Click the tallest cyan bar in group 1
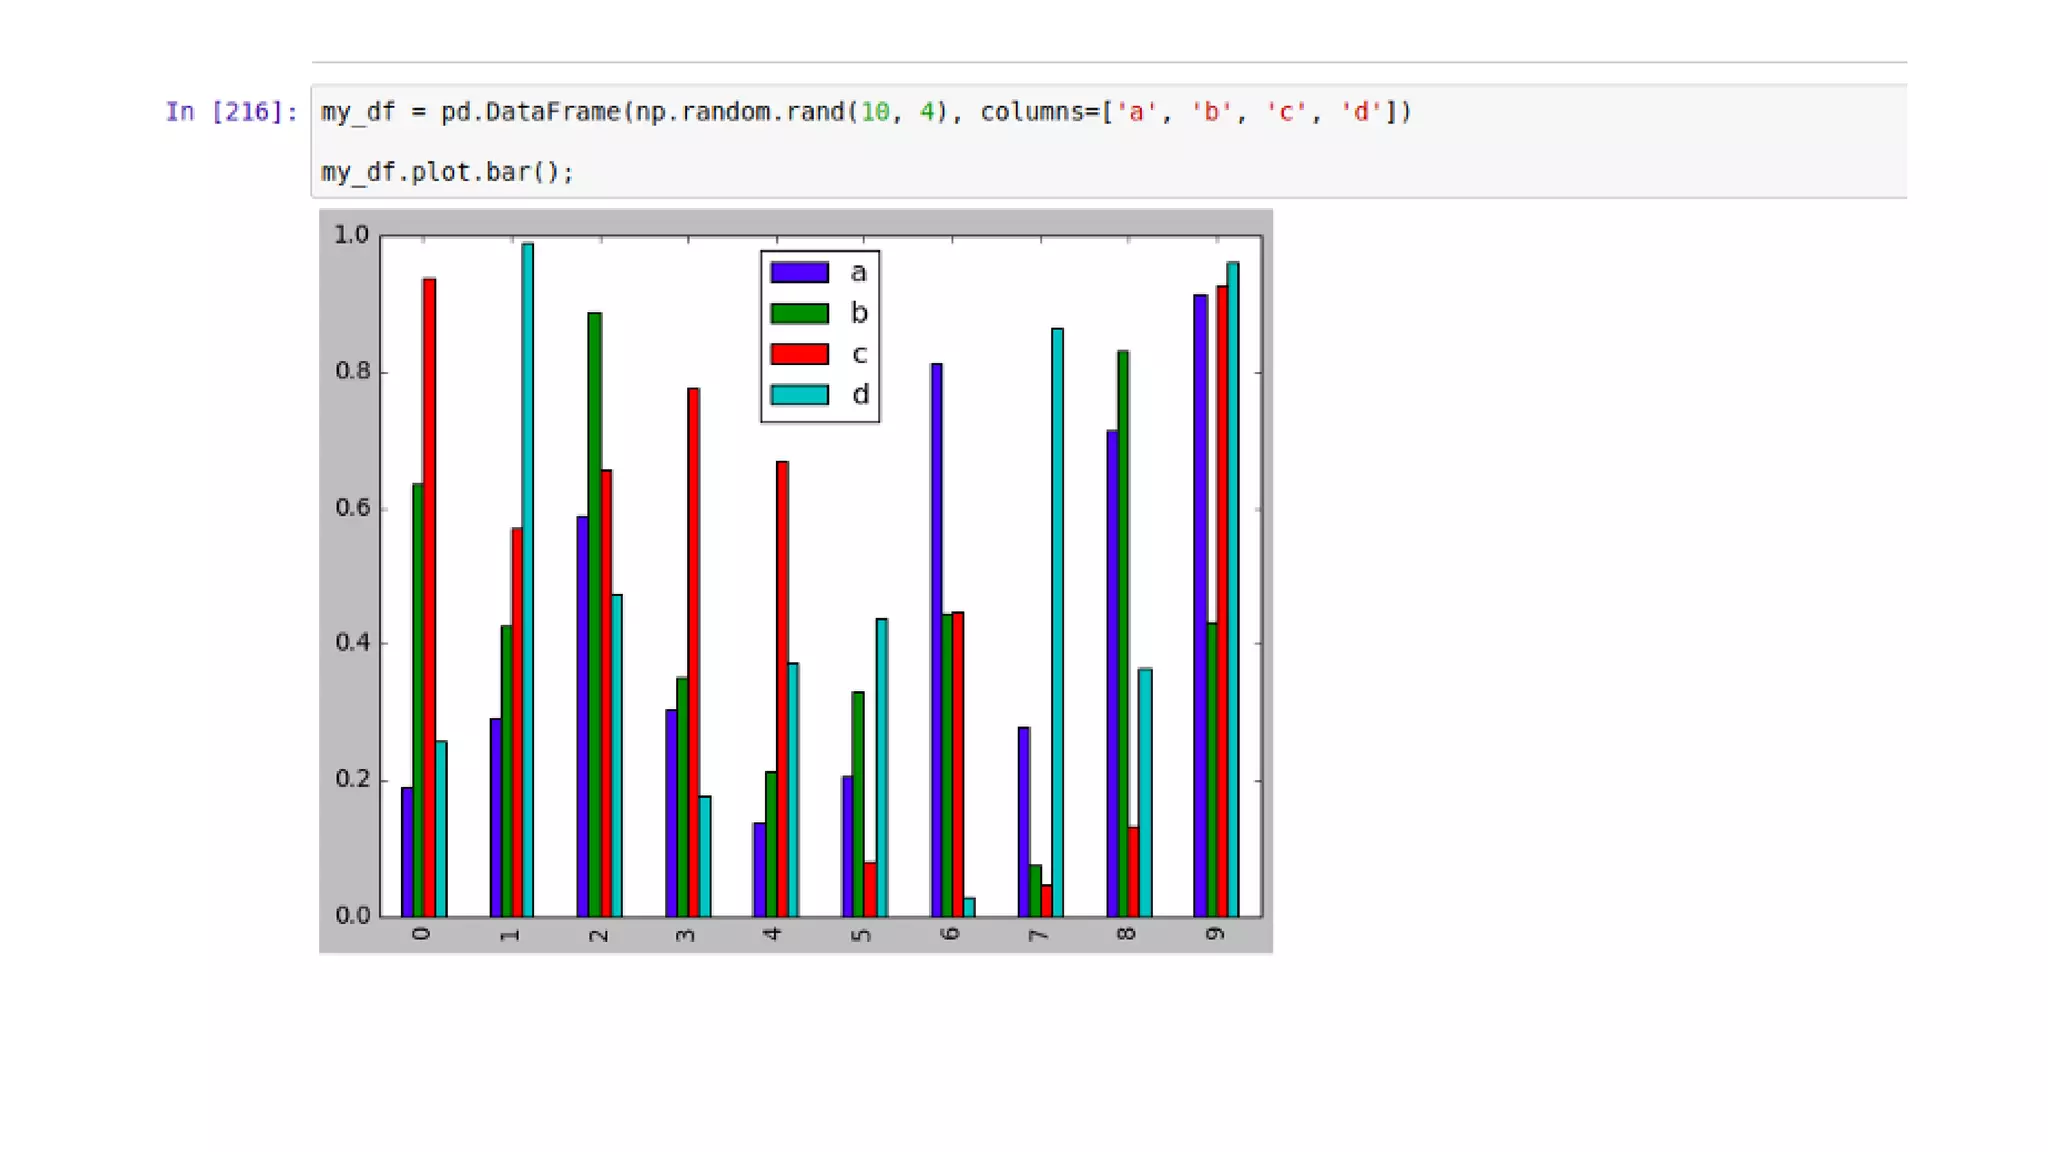Screen dimensions: 2048x1152 pyautogui.click(x=527, y=580)
